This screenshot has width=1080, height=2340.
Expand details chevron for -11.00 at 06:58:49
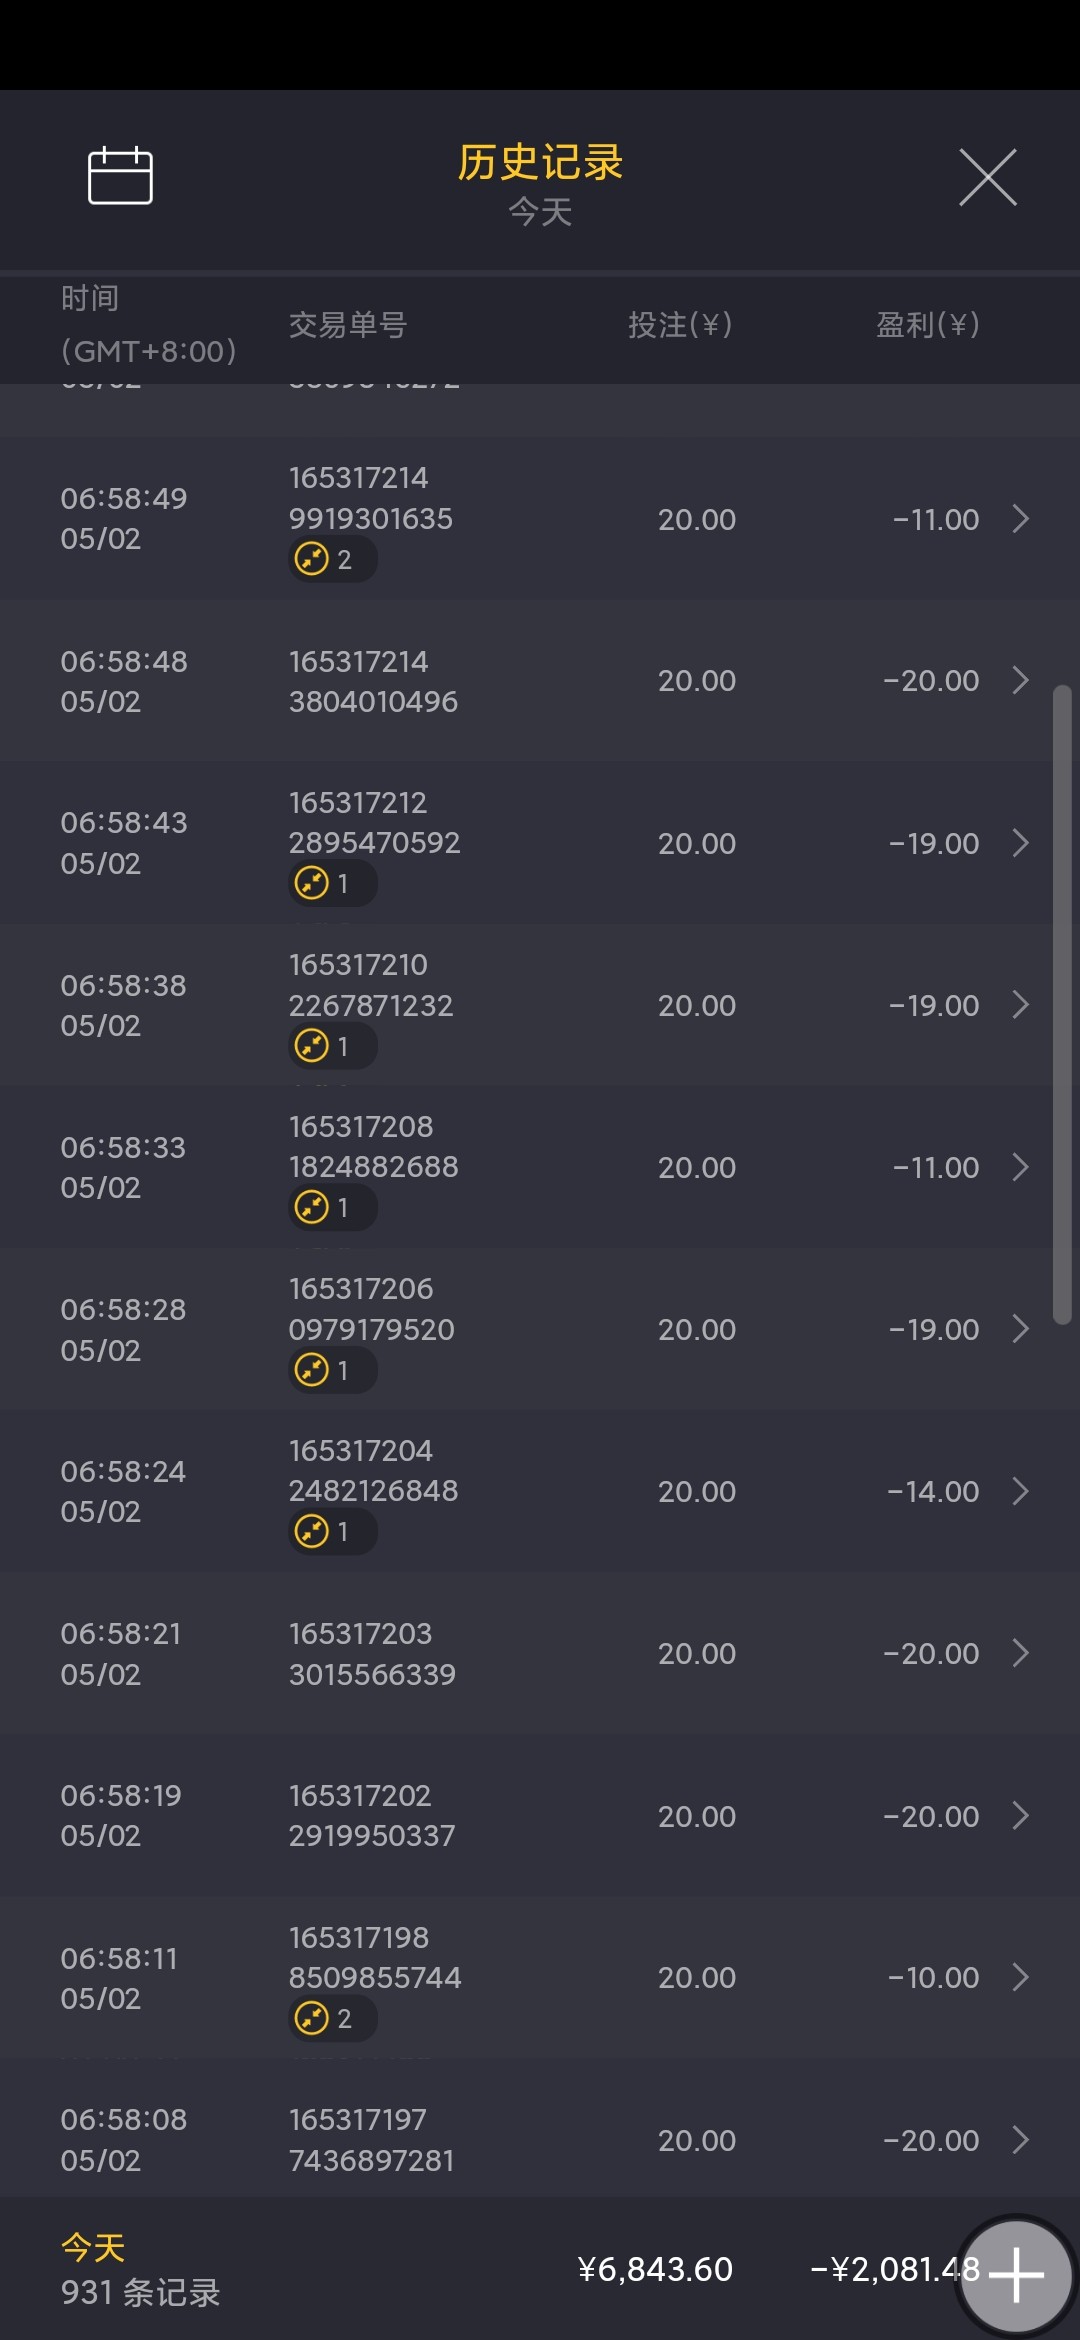[x=1020, y=519]
